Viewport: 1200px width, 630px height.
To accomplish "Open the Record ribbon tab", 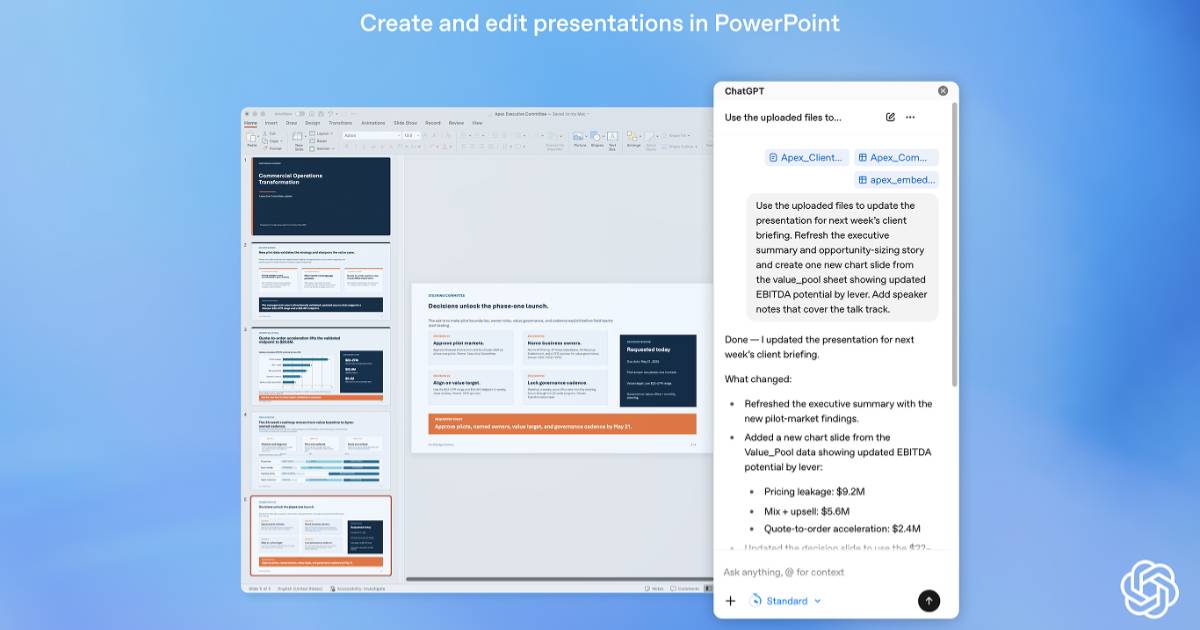I will [x=432, y=123].
